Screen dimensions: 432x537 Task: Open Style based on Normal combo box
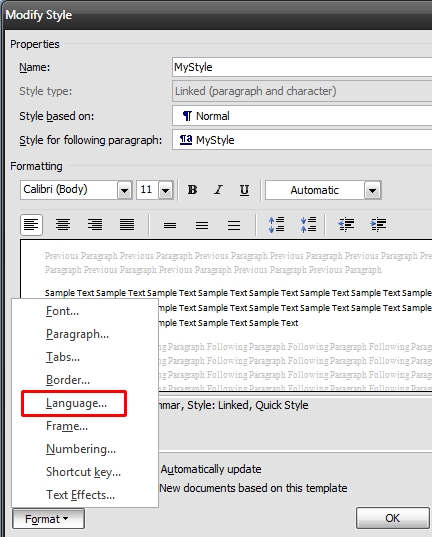[x=302, y=116]
